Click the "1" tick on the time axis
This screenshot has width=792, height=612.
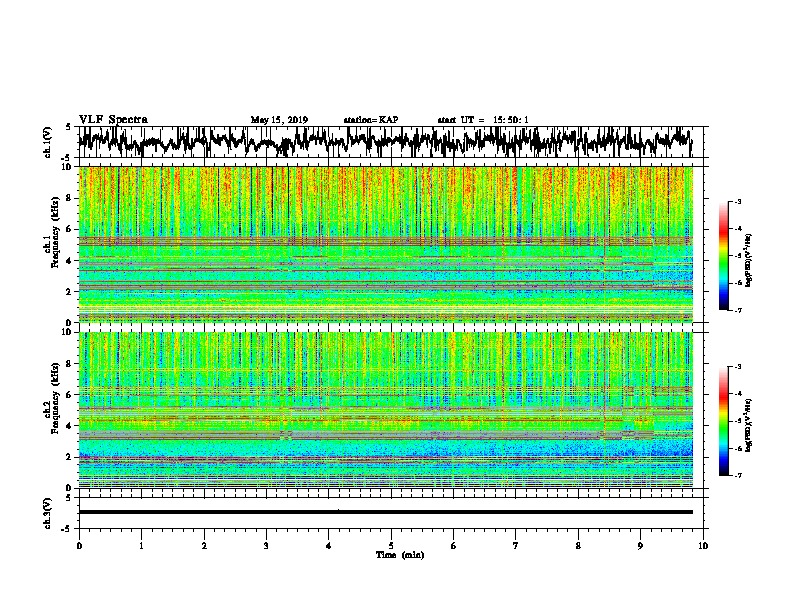[x=141, y=546]
